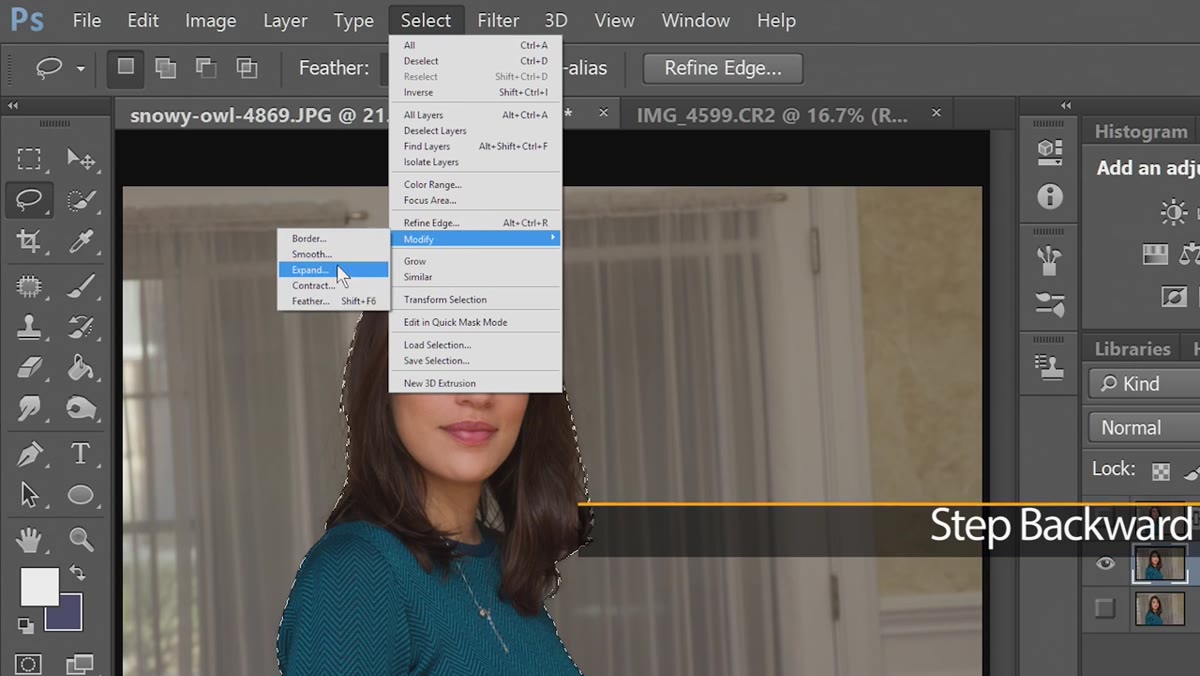Close the IMG_4599.CR2 document tab

point(936,113)
